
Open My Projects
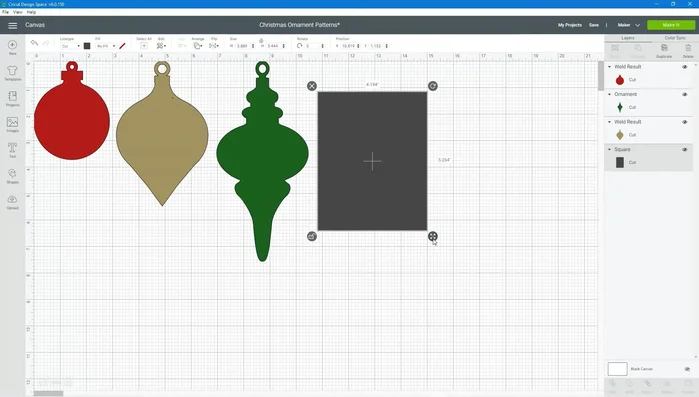(570, 25)
